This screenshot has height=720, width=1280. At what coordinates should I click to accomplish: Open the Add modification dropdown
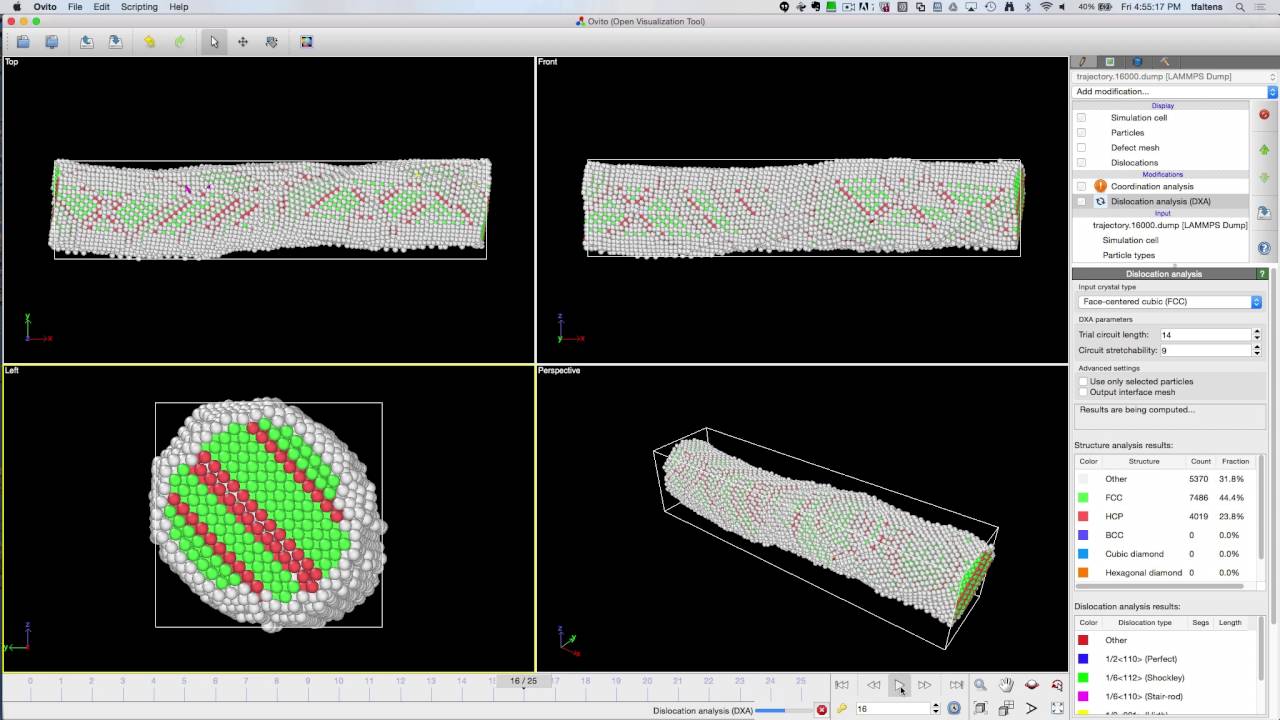1176,91
